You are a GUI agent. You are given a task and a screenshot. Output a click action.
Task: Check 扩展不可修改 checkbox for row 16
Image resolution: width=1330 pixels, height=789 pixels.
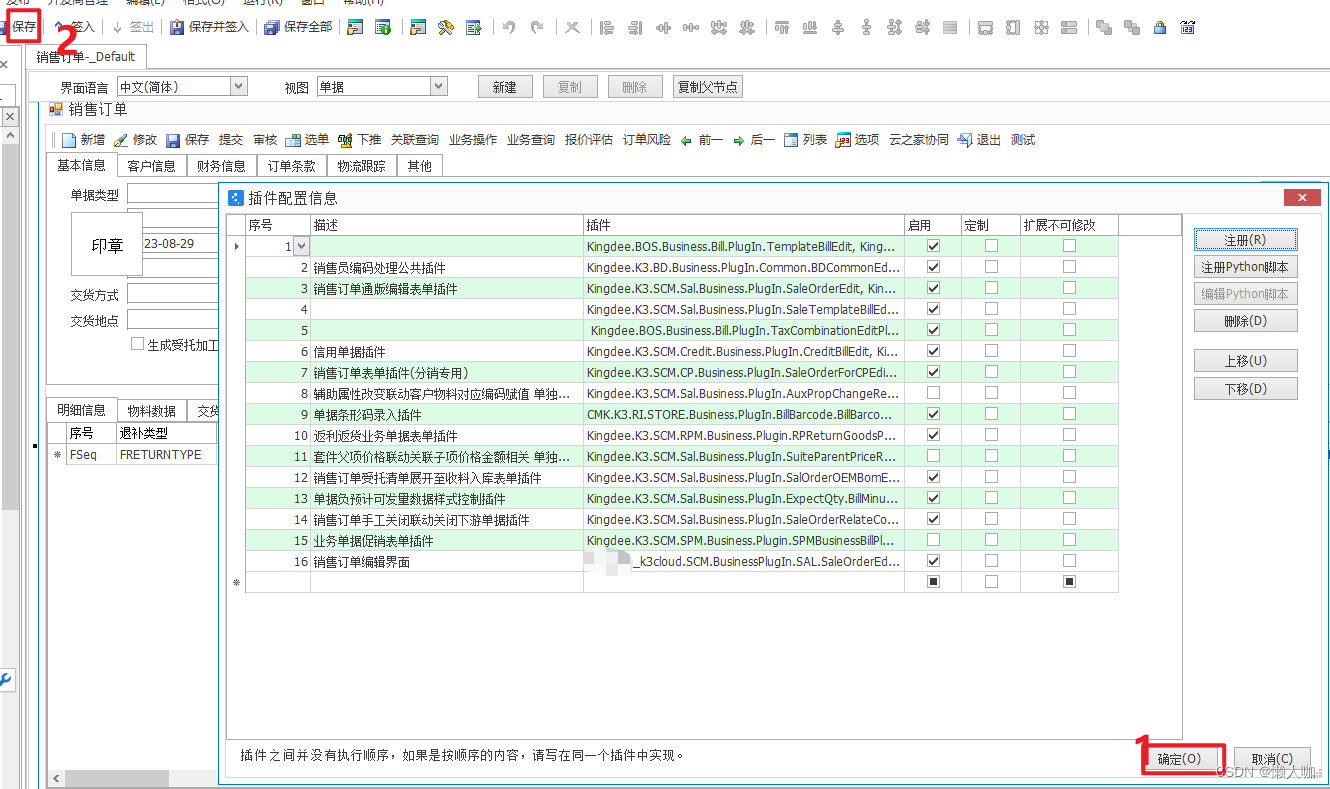[x=1069, y=561]
